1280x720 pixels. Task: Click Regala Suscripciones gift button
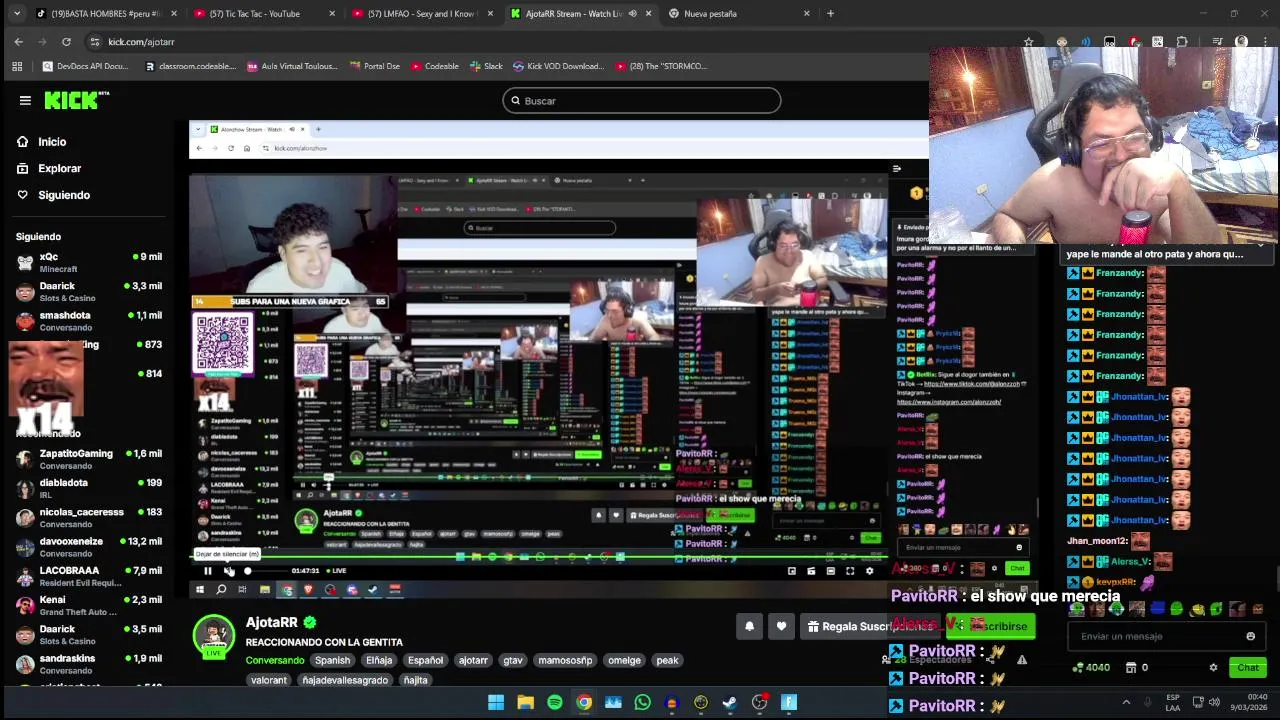(868, 626)
